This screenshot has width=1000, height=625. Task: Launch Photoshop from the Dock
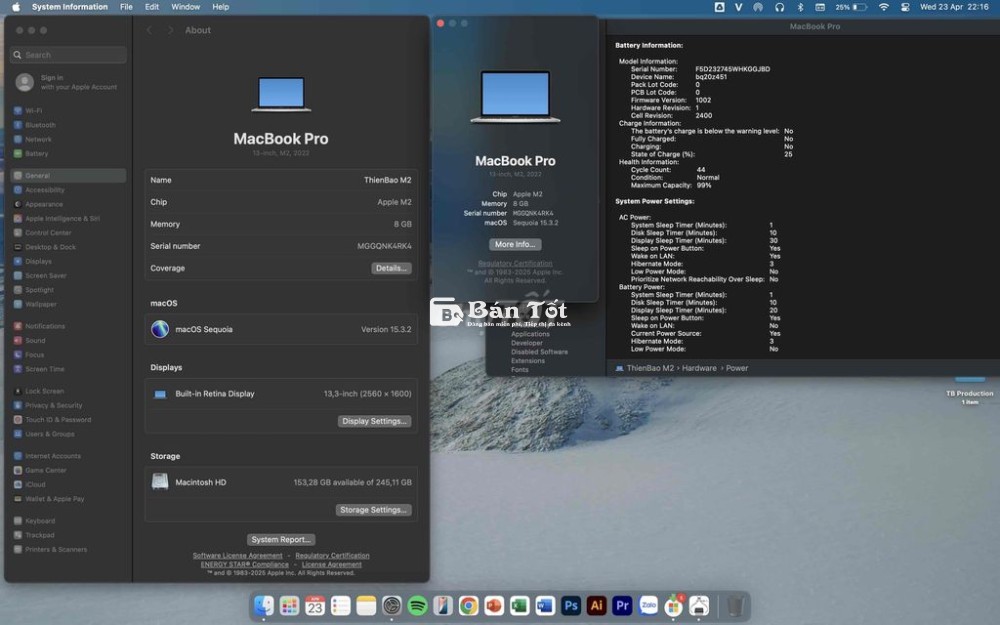pos(571,605)
